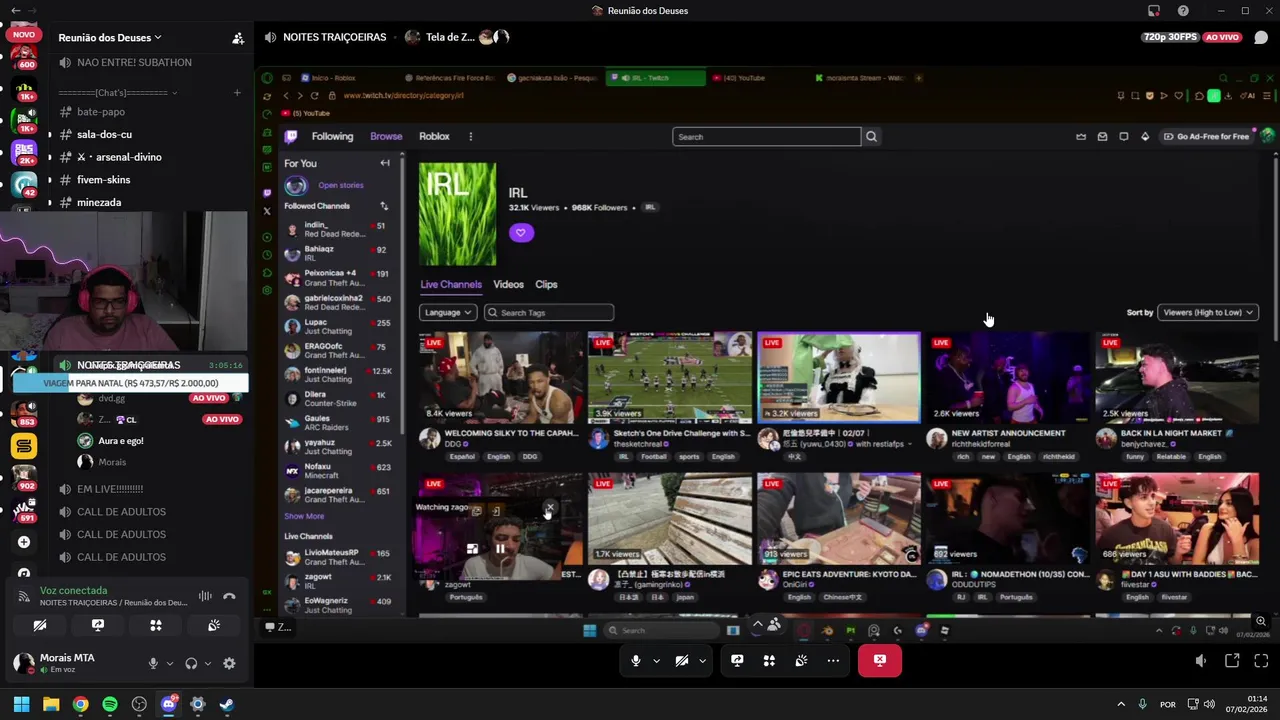Screen dimensions: 1280x720
Task: Click the 720p 30FPS quality badge
Action: (x=1170, y=37)
